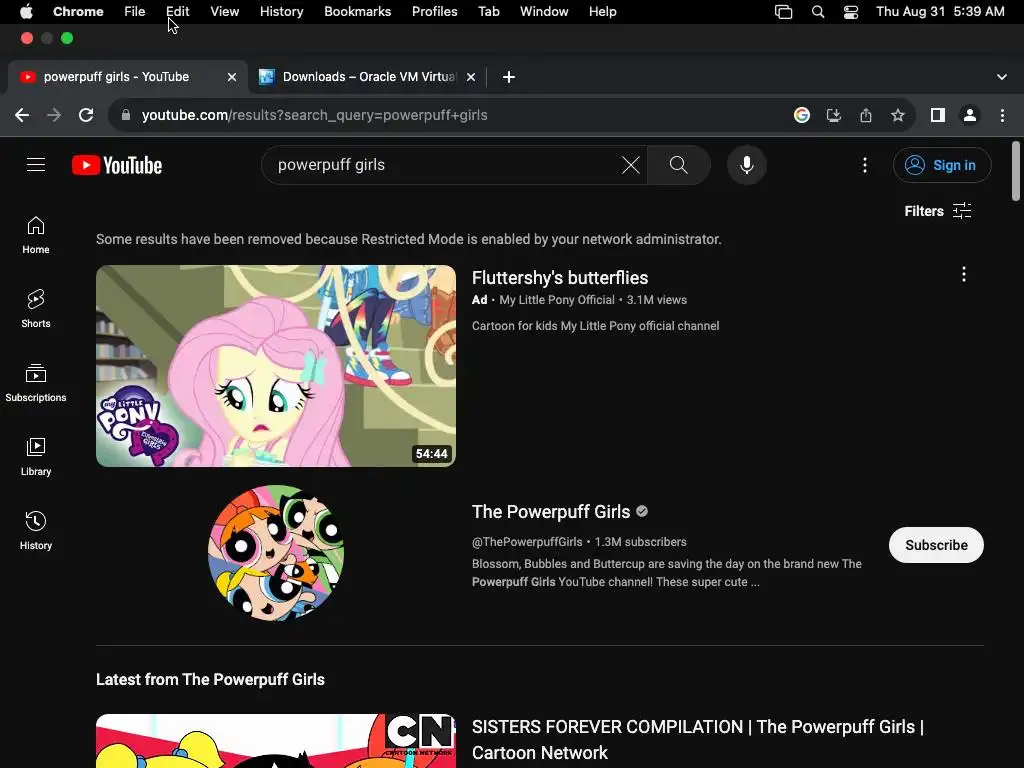Open Subscriptions in the sidebar
The width and height of the screenshot is (1024, 768).
[x=36, y=383]
